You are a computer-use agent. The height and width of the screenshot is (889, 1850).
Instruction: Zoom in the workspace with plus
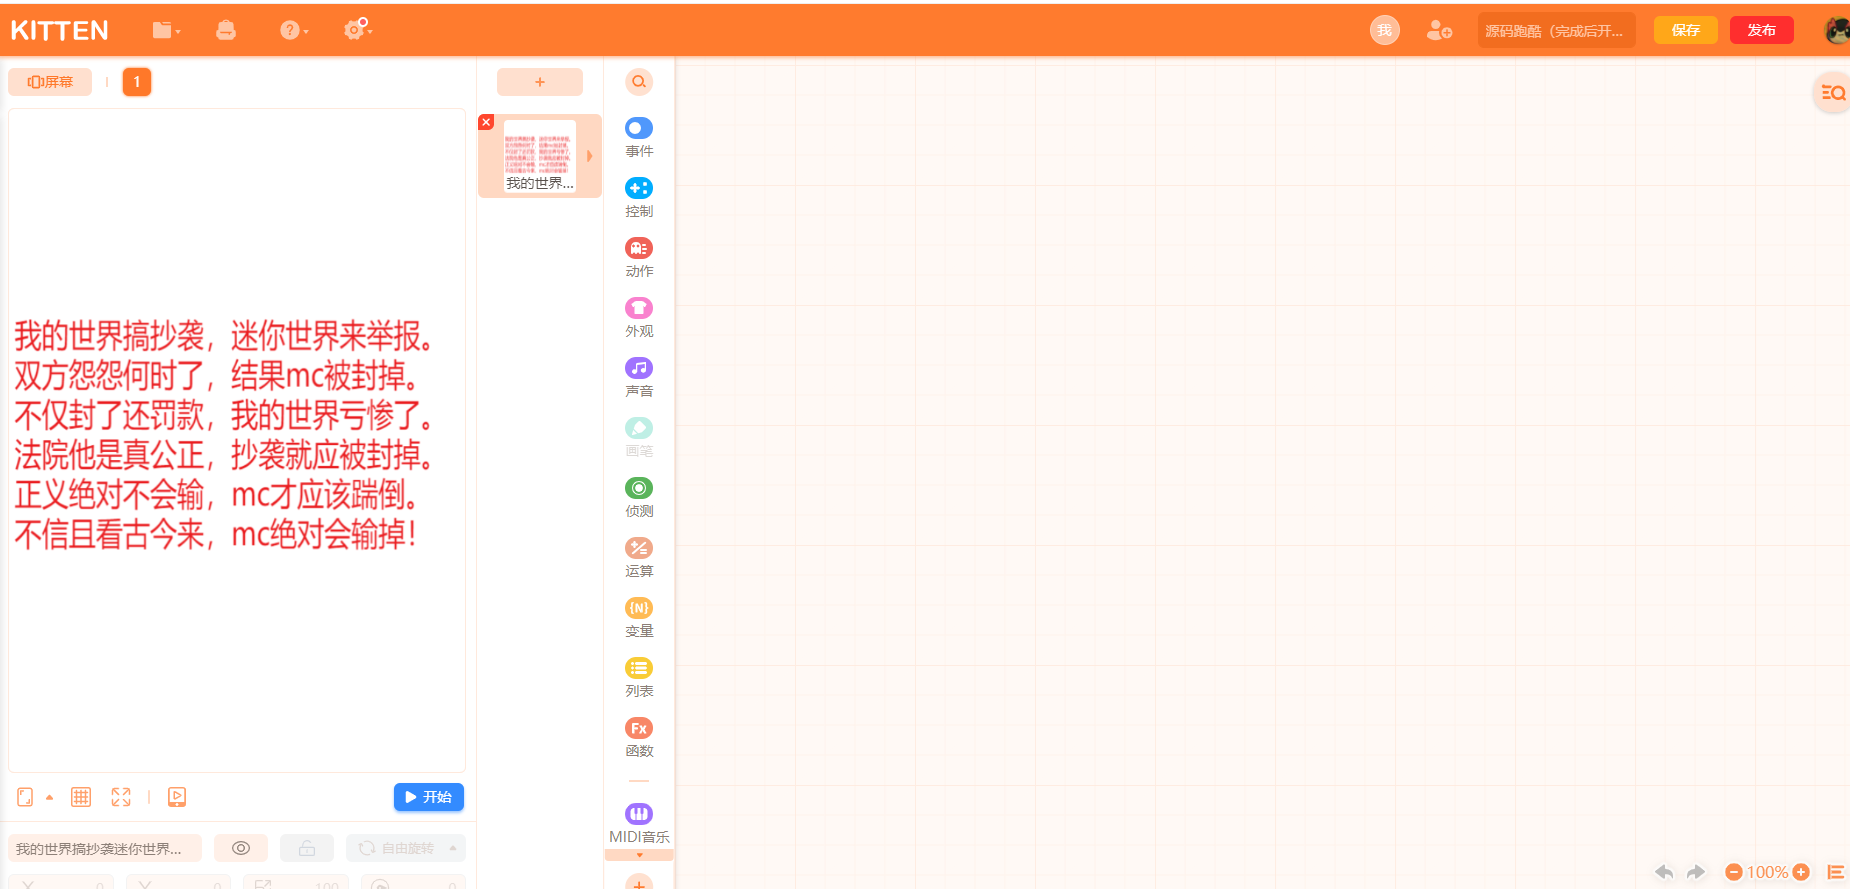coord(1801,872)
